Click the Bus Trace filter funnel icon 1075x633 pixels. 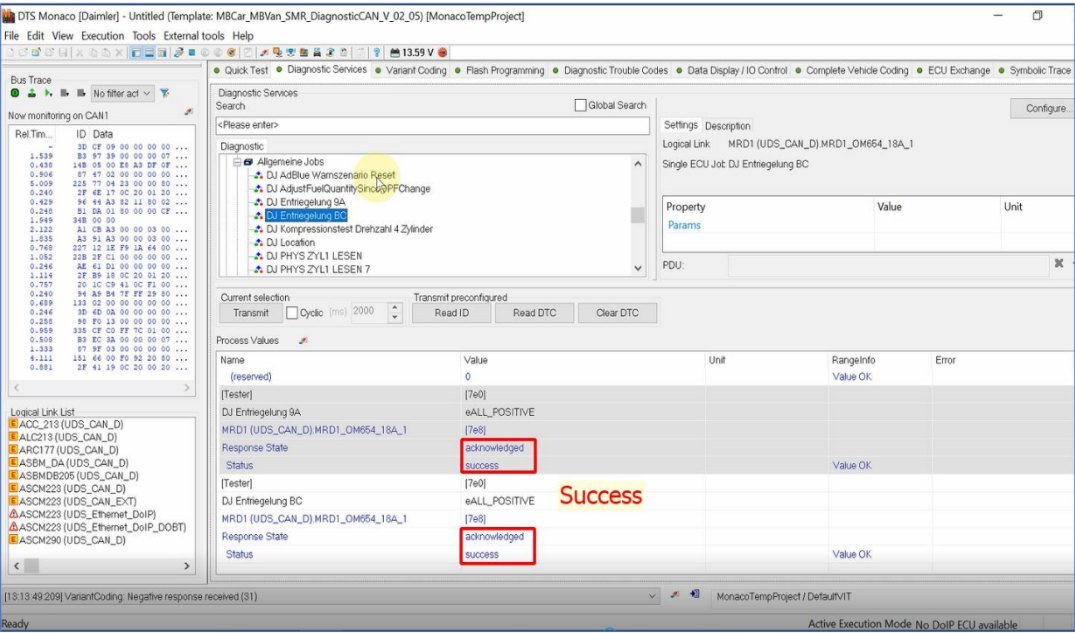pos(165,93)
